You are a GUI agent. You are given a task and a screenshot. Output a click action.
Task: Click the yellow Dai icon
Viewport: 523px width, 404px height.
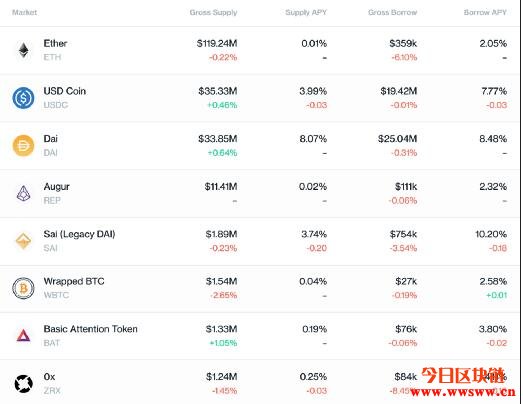[x=23, y=146]
